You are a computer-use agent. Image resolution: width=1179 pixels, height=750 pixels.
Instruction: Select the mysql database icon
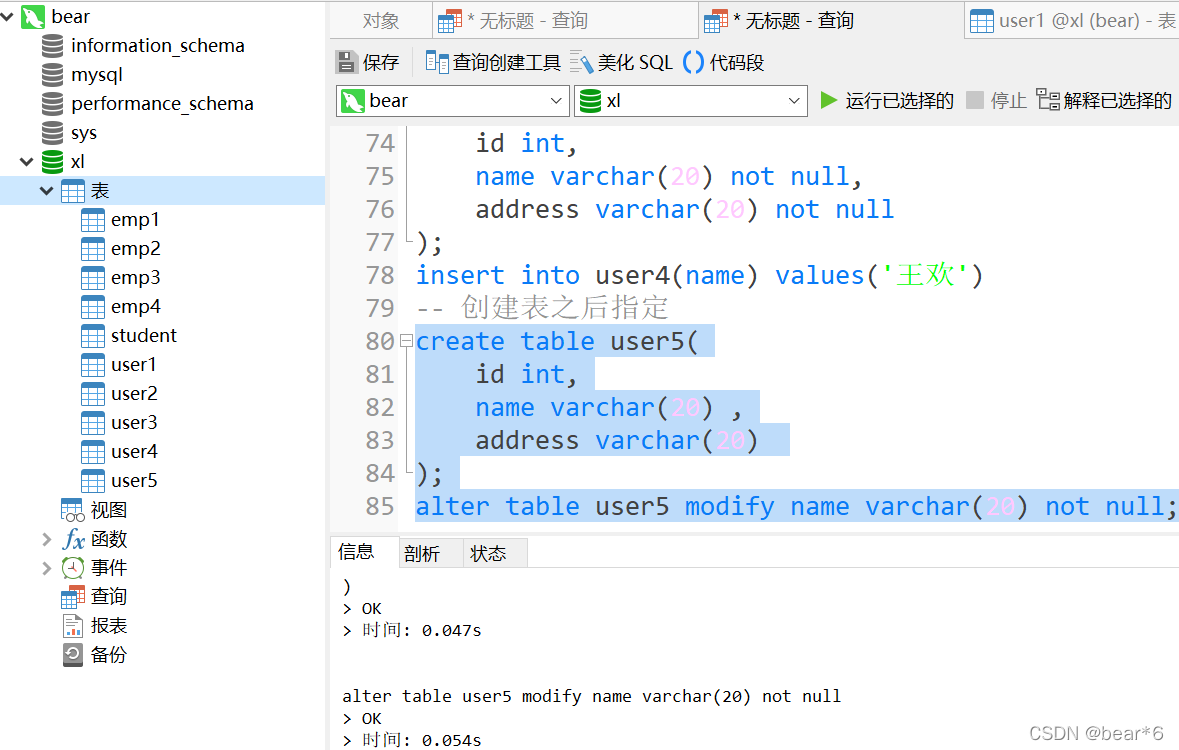(x=53, y=75)
